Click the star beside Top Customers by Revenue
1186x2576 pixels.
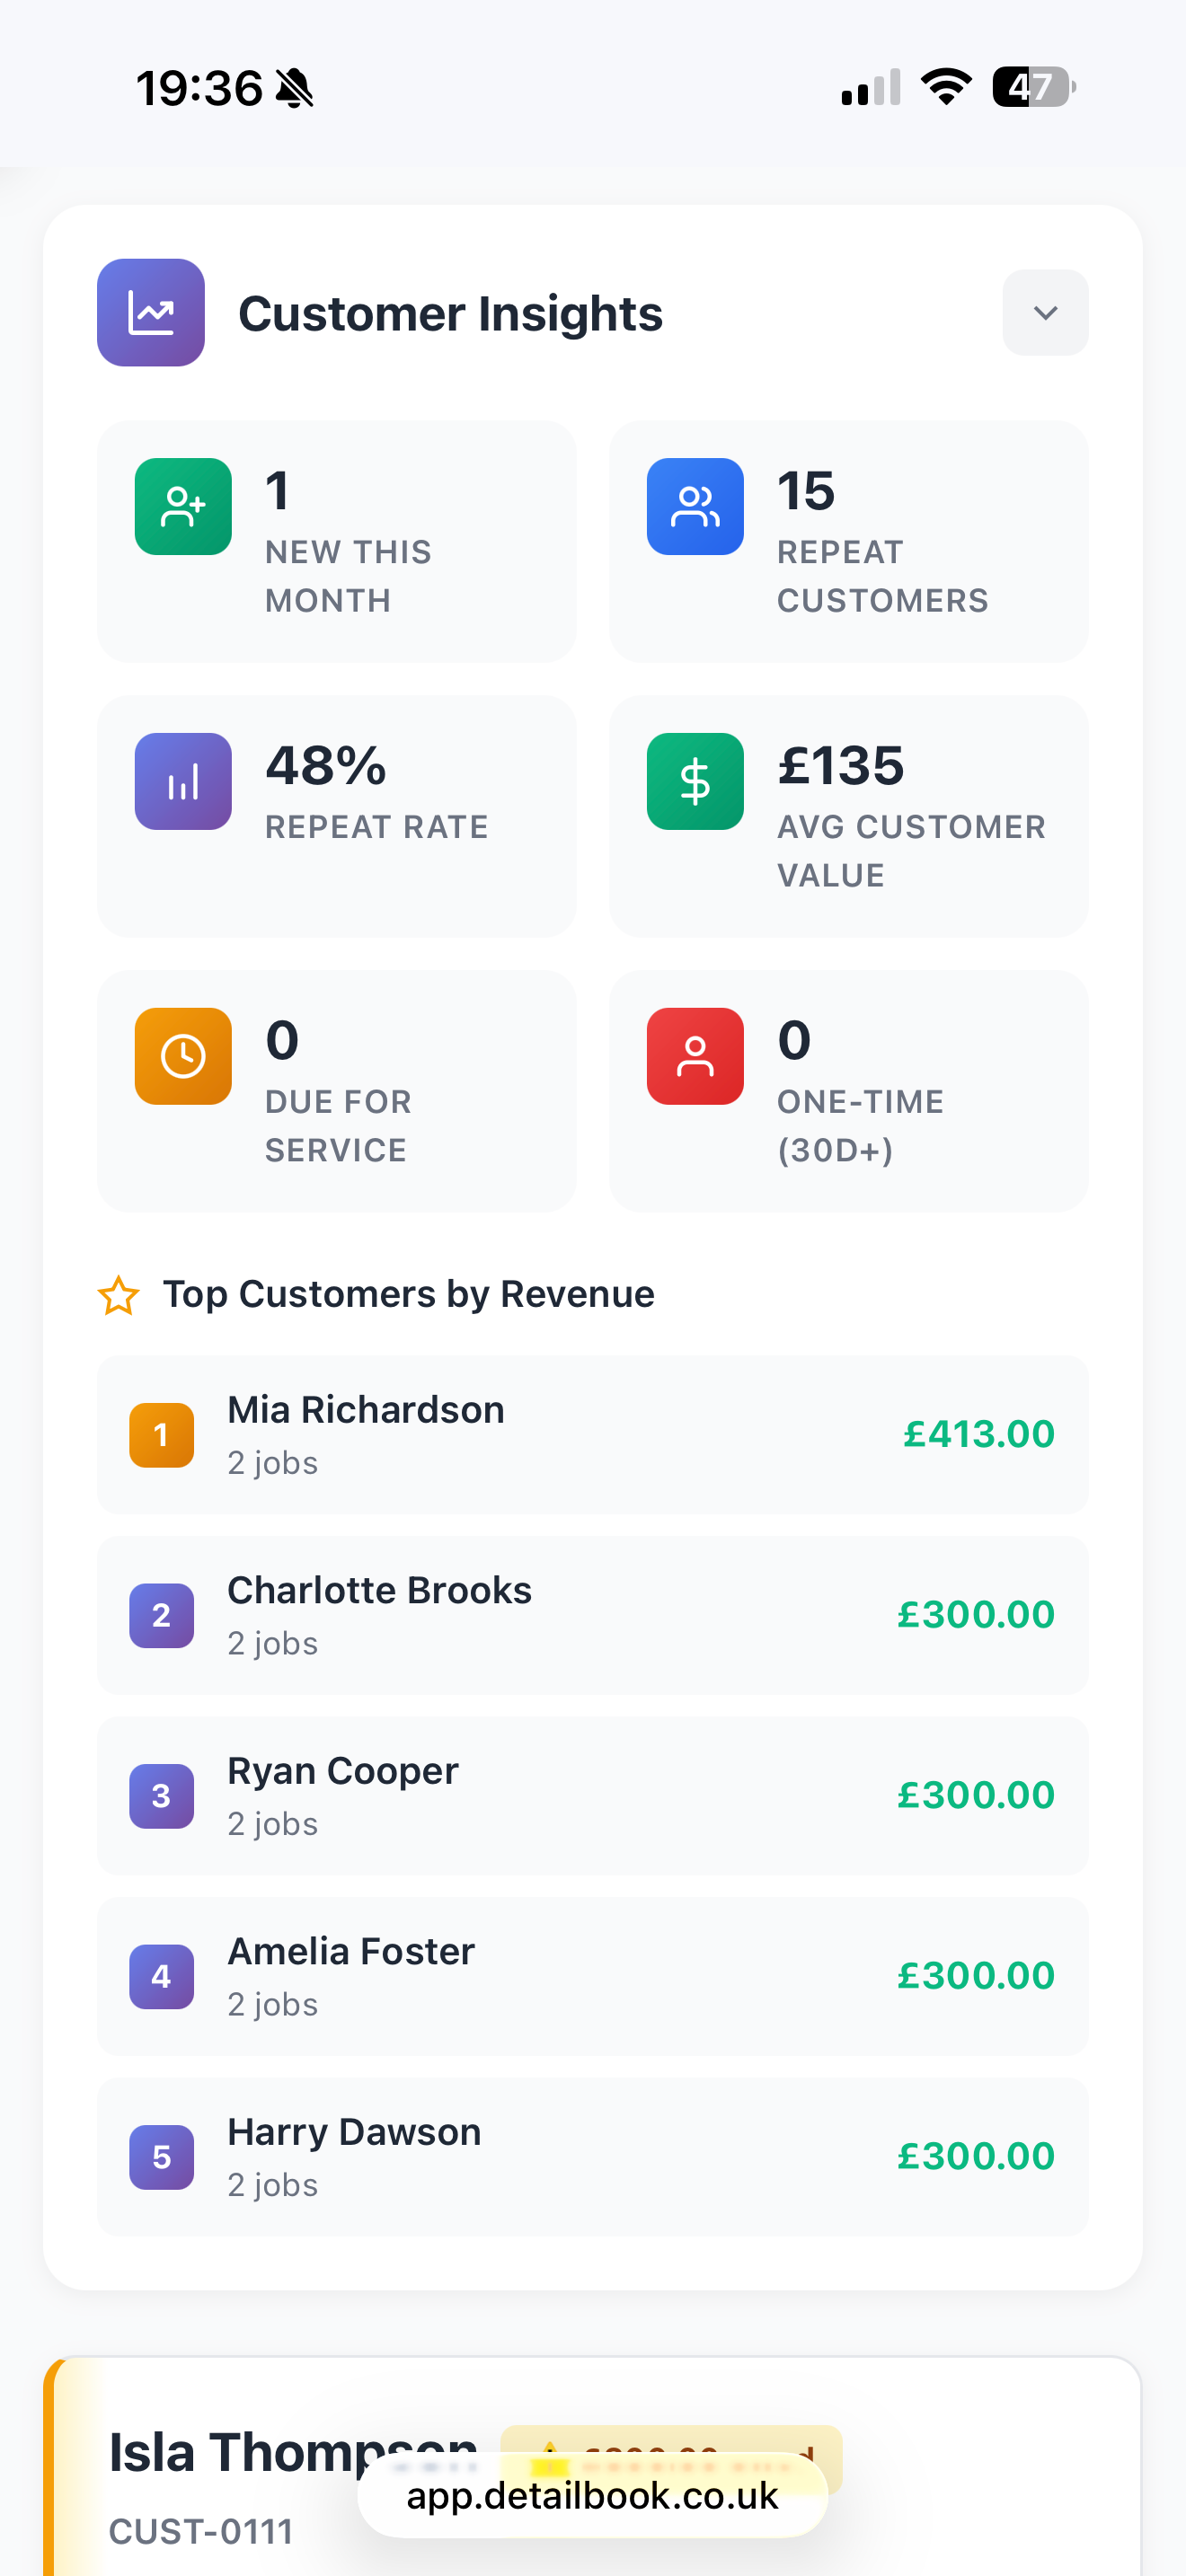pos(118,1295)
